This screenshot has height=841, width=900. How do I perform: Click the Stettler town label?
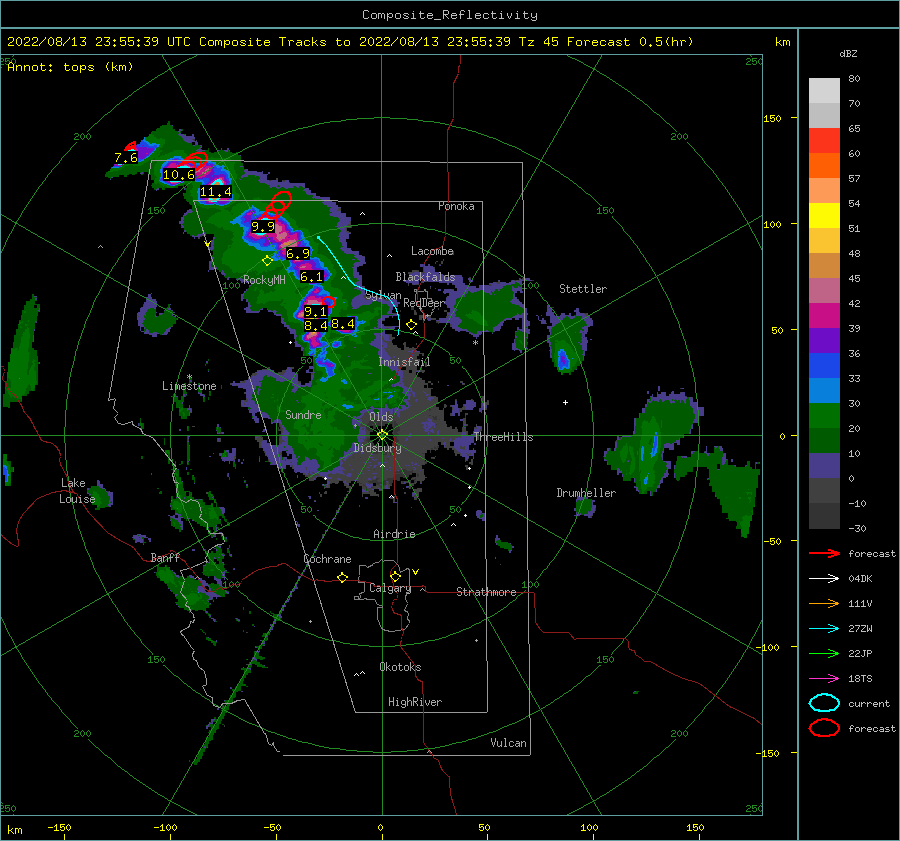click(x=583, y=289)
